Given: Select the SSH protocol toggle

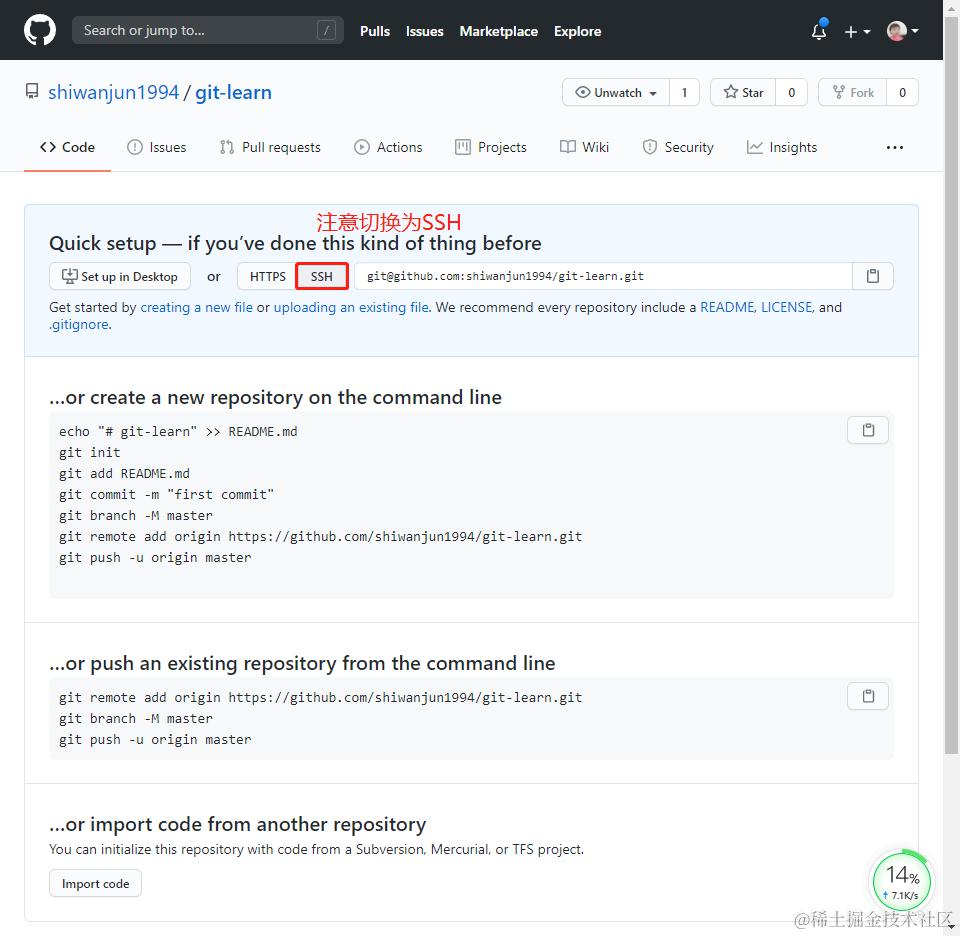Looking at the screenshot, I should (x=321, y=277).
